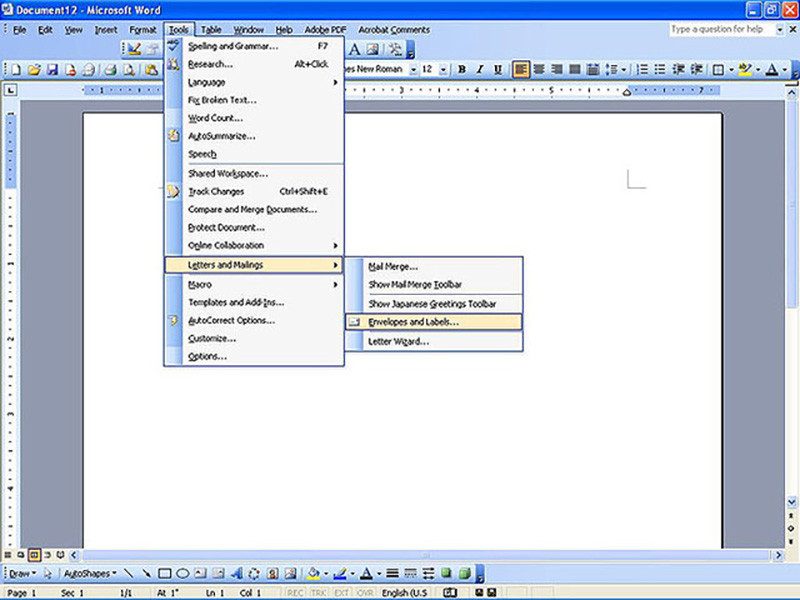
Task: Center the paragraph text
Action: click(539, 69)
